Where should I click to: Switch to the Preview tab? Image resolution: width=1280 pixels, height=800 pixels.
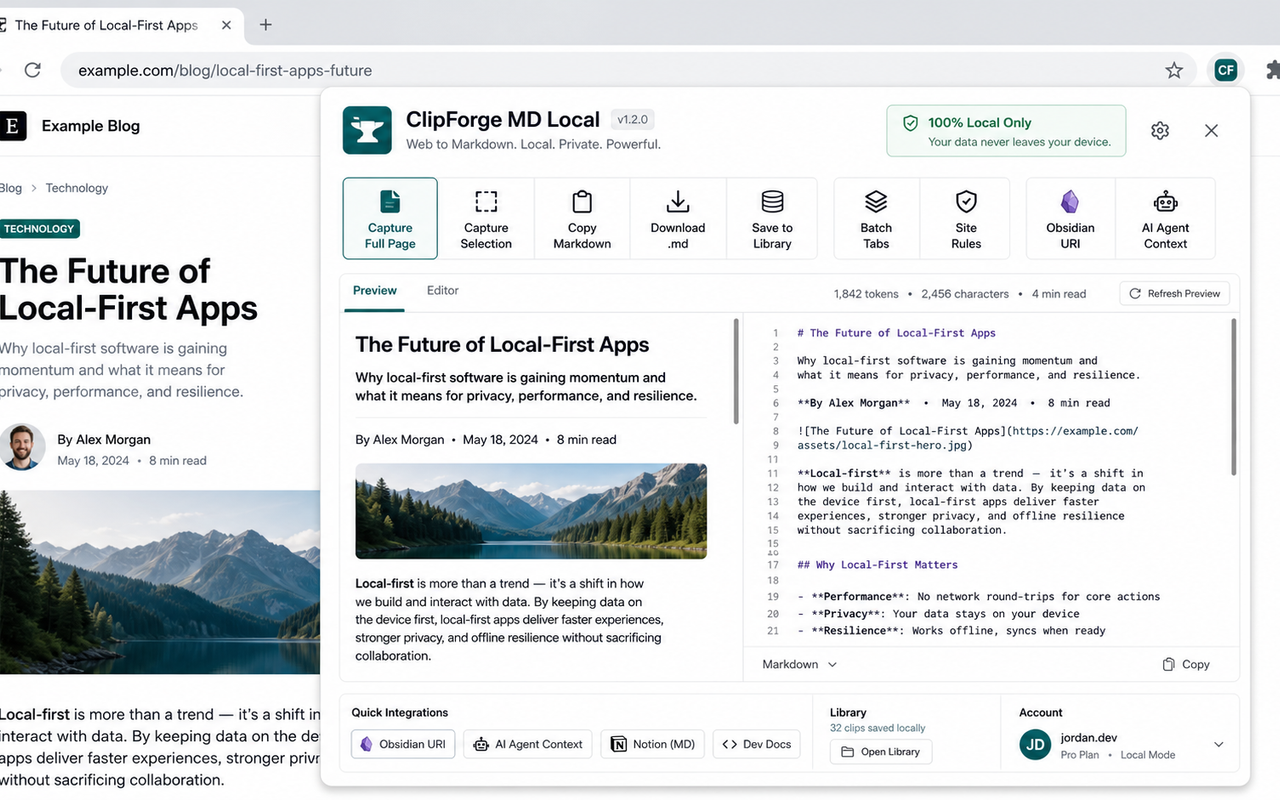coord(375,291)
